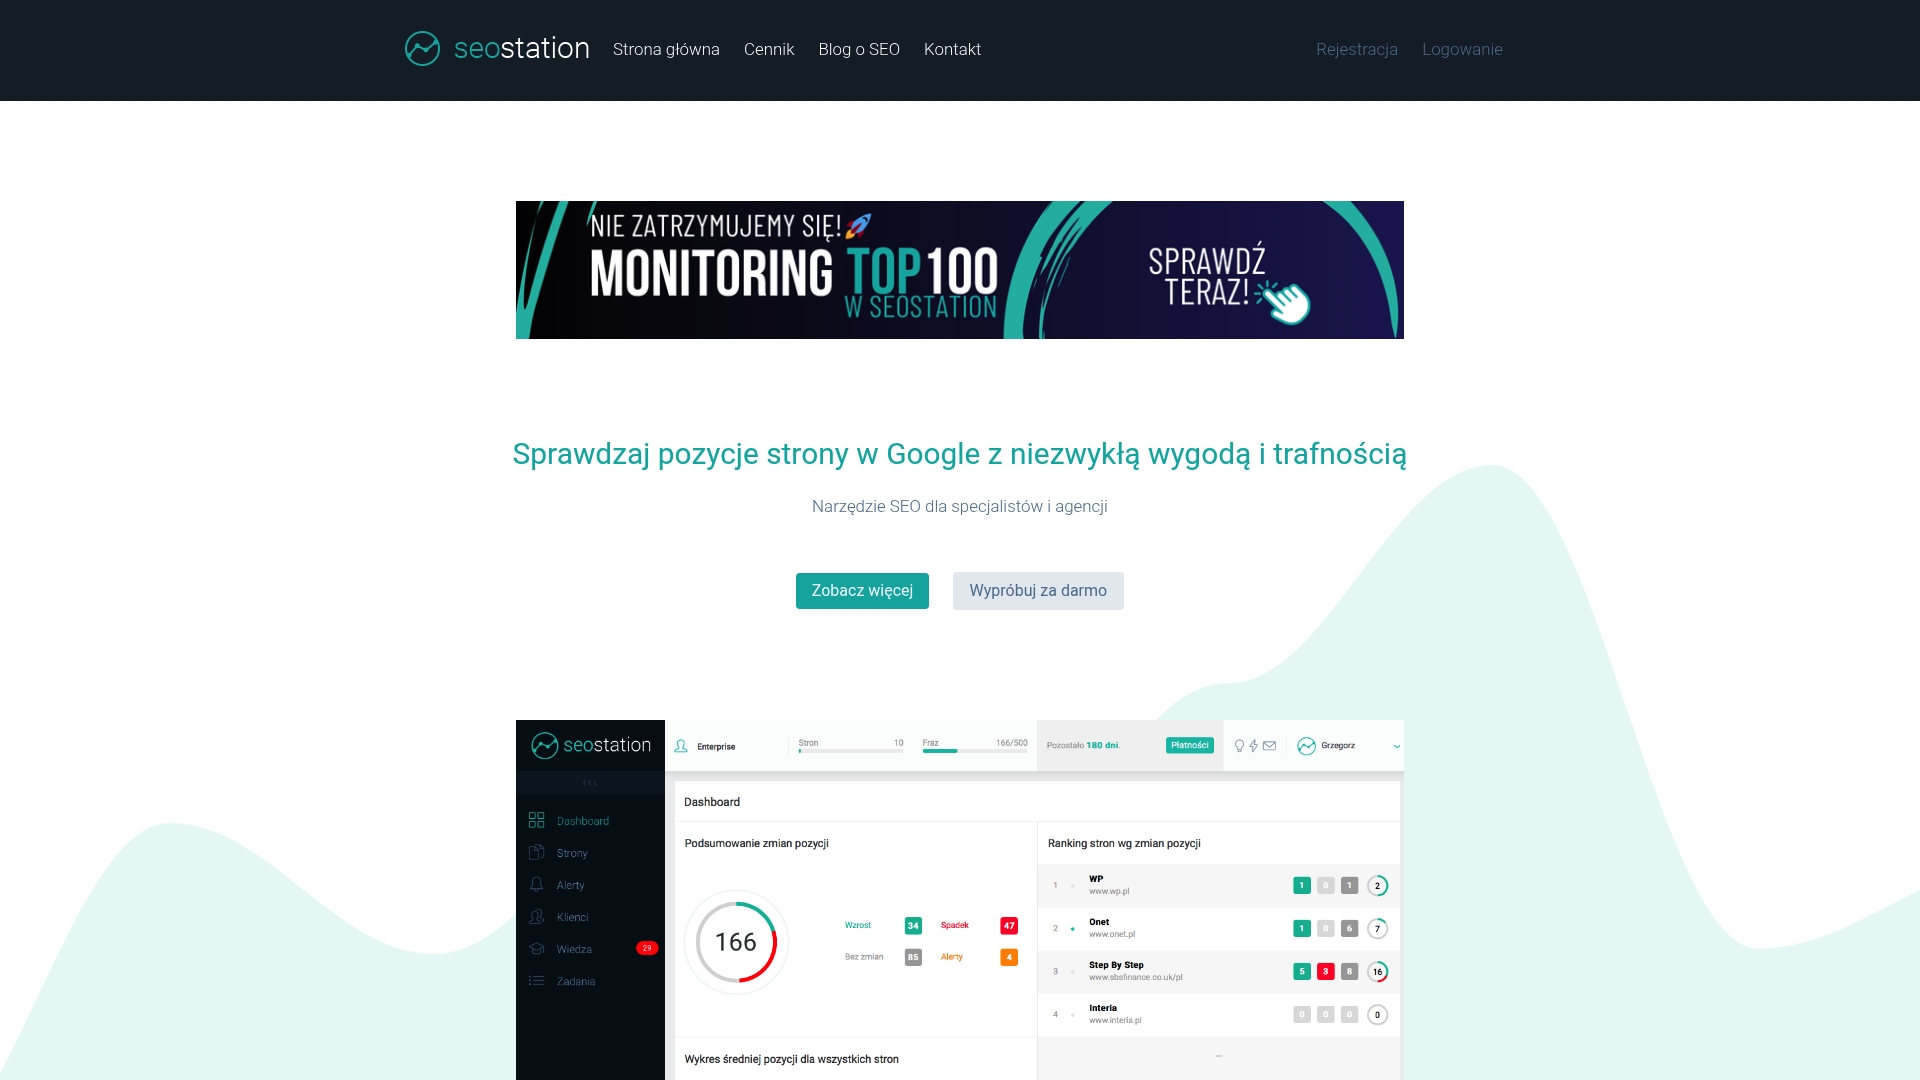
Task: Click the Monitoring TOP 100 banner
Action: tap(959, 269)
